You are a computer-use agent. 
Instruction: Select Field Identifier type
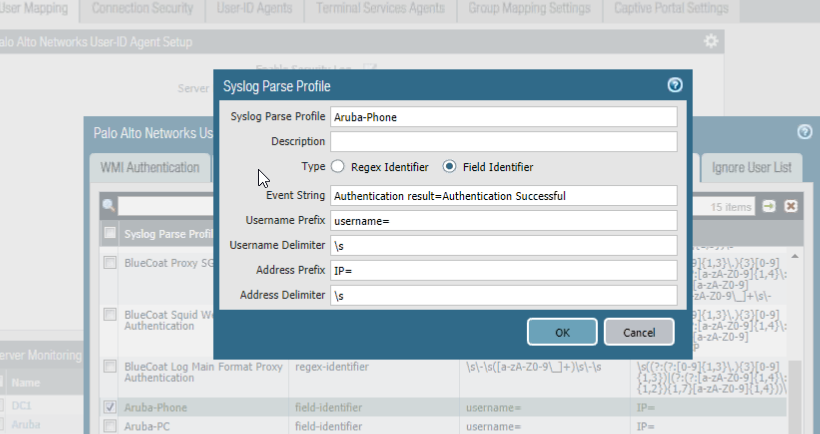click(x=449, y=166)
